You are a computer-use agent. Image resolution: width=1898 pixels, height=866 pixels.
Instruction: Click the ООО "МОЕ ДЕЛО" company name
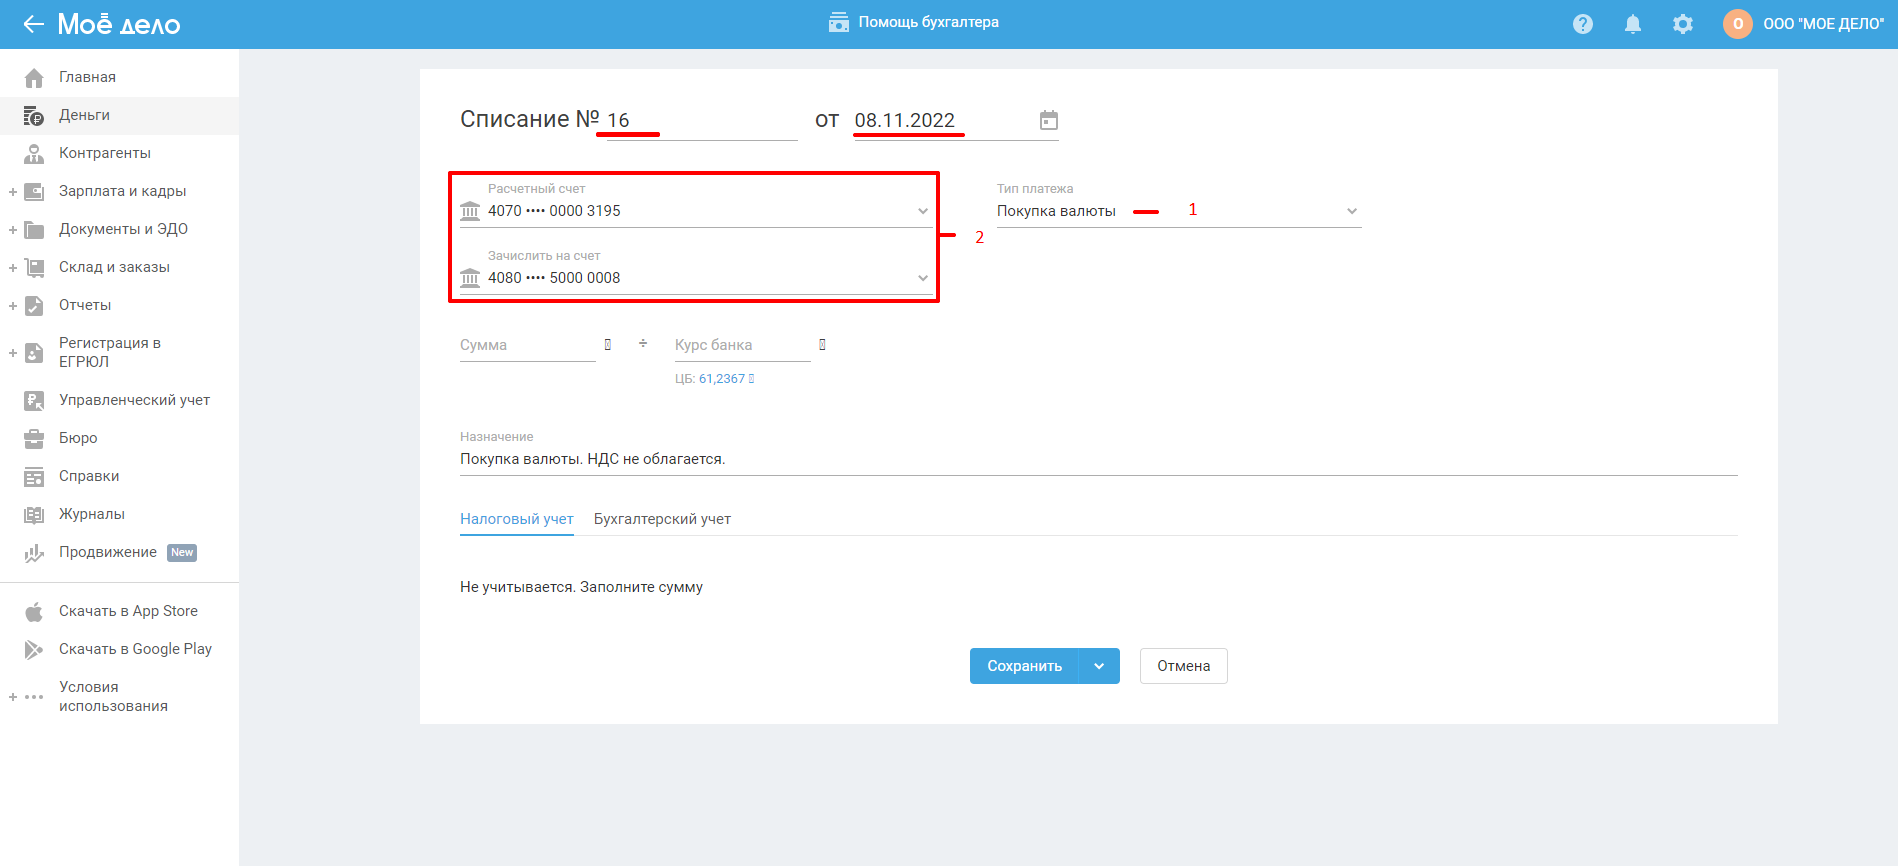(x=1824, y=24)
